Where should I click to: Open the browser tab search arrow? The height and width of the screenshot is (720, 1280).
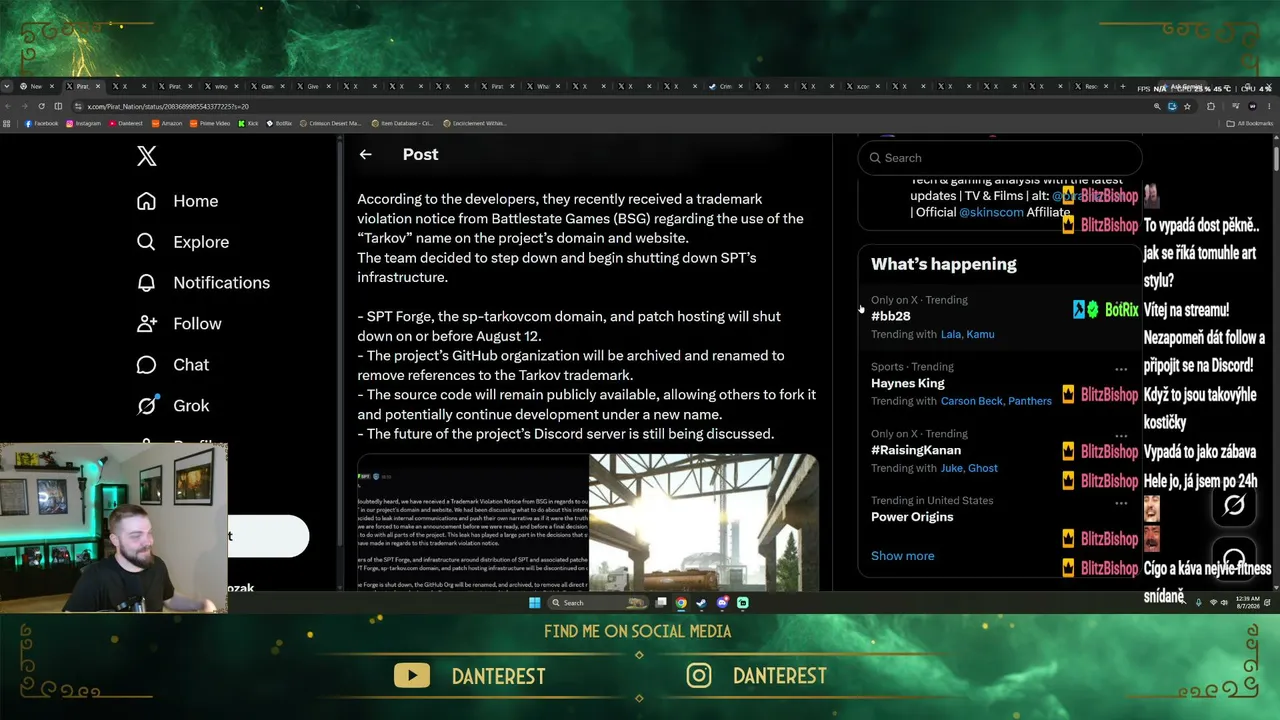7,86
